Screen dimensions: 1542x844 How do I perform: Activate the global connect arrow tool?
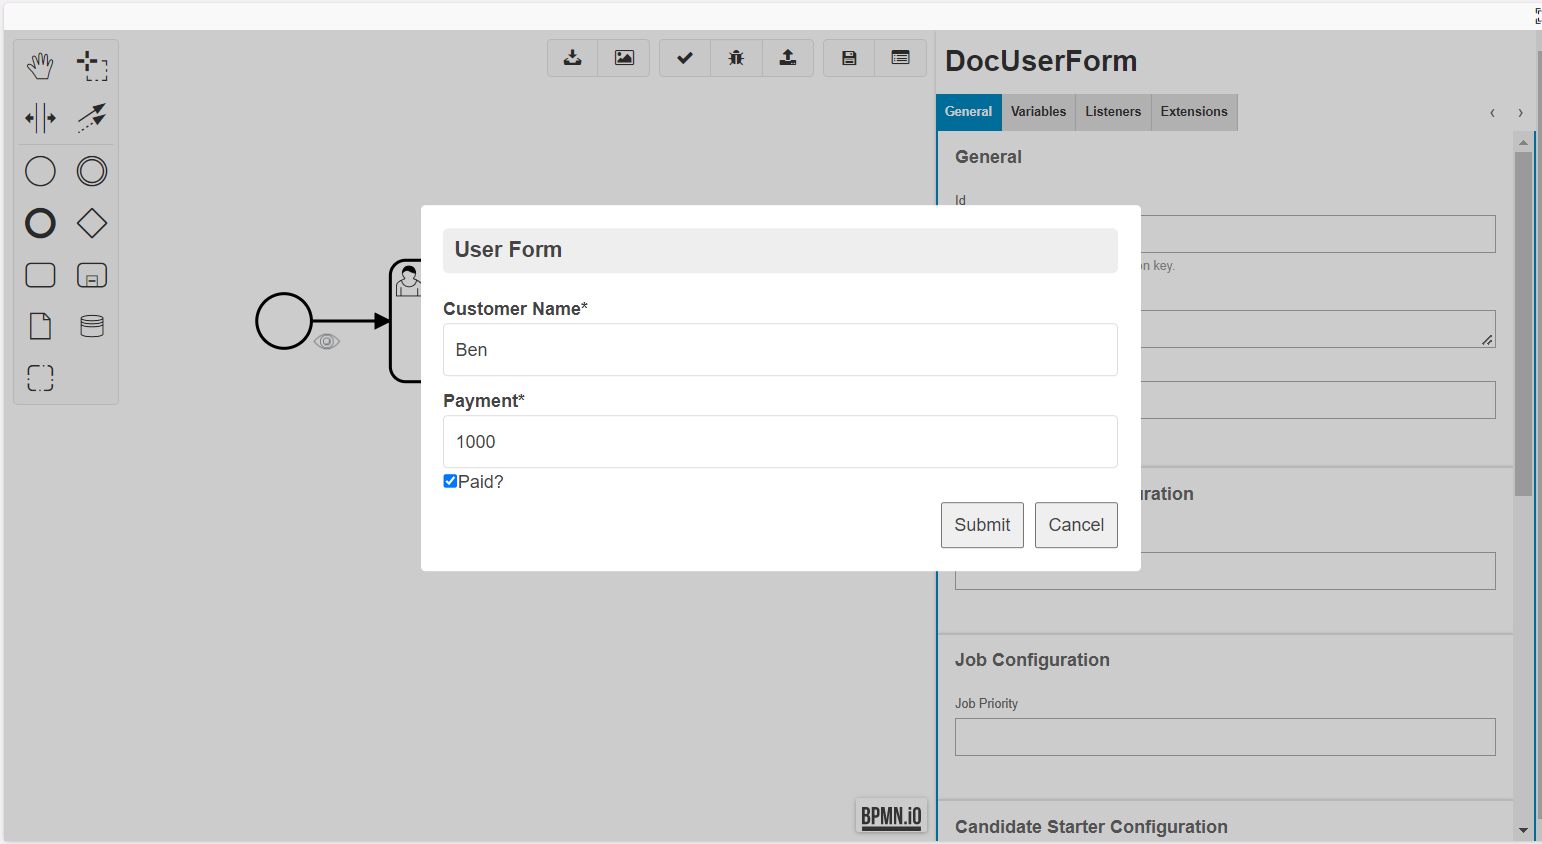point(92,118)
